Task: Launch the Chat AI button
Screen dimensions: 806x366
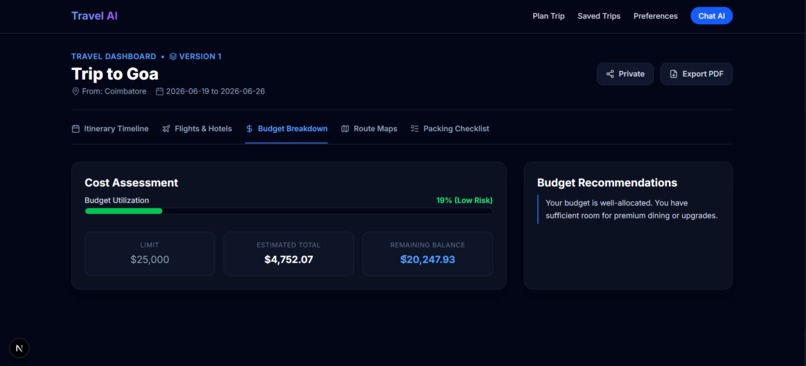Action: click(x=711, y=16)
